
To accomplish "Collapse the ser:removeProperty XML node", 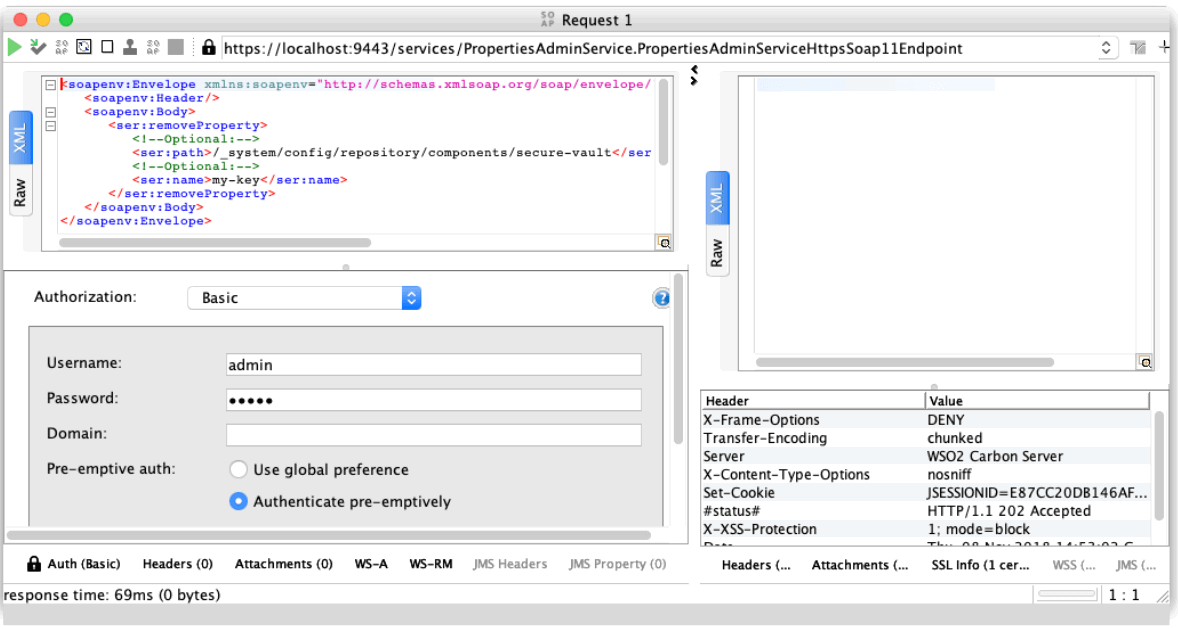I will click(x=50, y=126).
